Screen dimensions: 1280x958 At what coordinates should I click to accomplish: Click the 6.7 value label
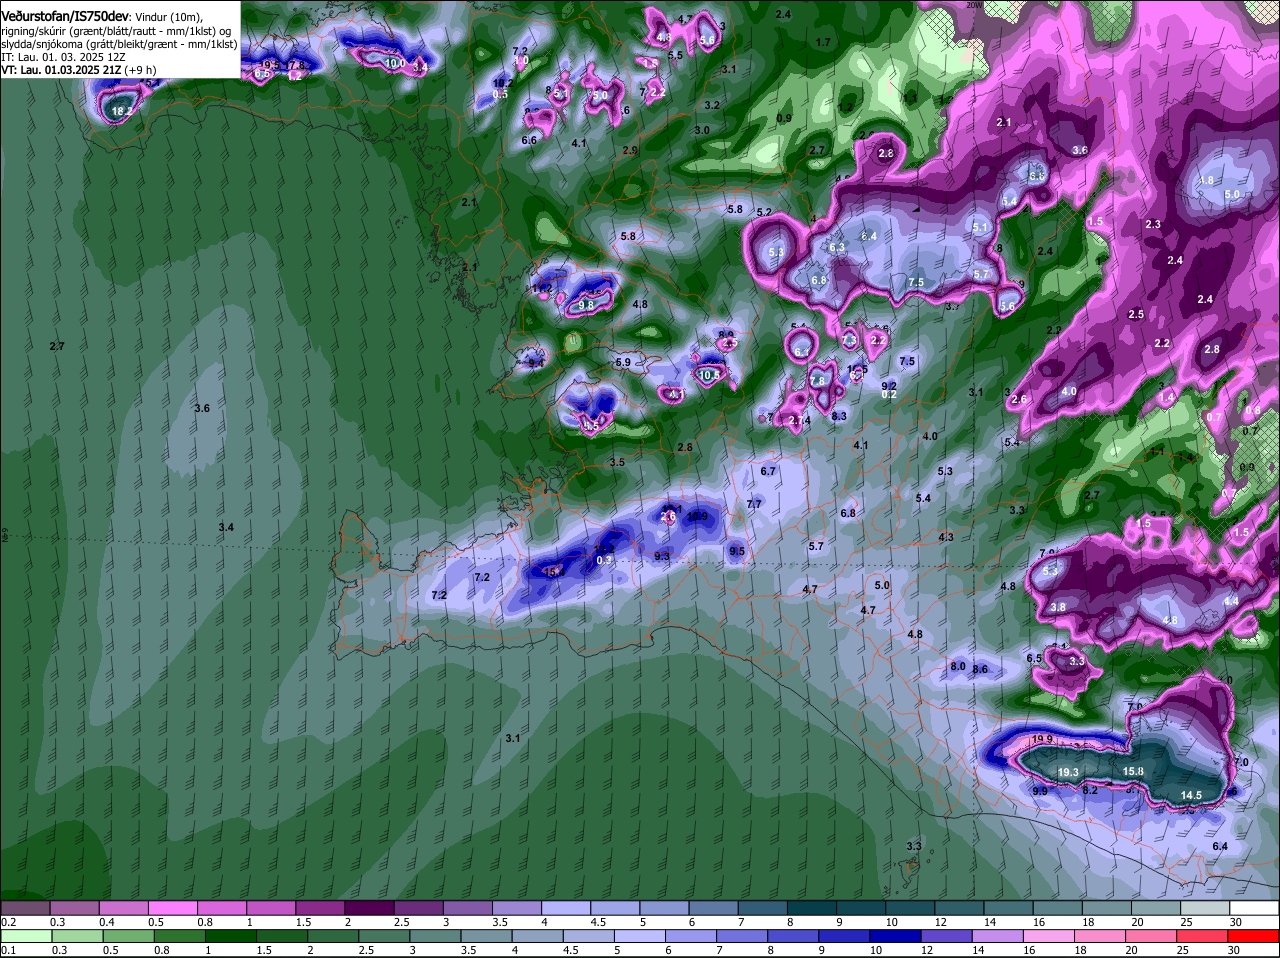[768, 471]
